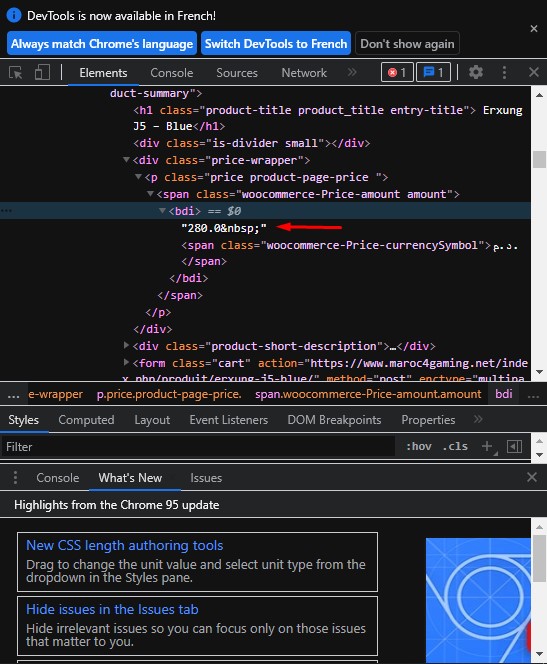Toggle the .cls element classes panel
The height and width of the screenshot is (664, 547).
click(455, 446)
